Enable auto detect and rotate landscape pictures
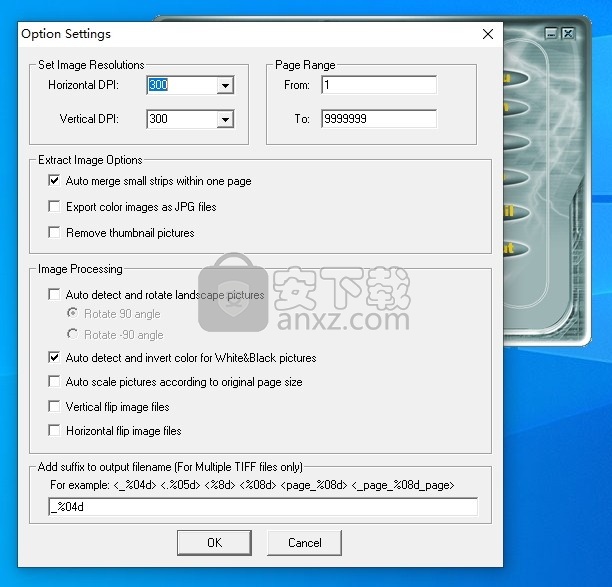Screen dimensions: 612x587 [54, 295]
